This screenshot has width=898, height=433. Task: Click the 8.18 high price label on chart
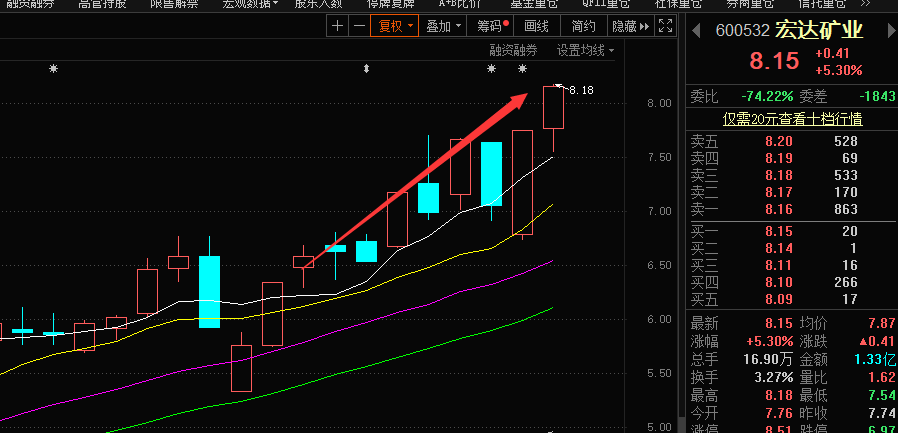coord(581,90)
